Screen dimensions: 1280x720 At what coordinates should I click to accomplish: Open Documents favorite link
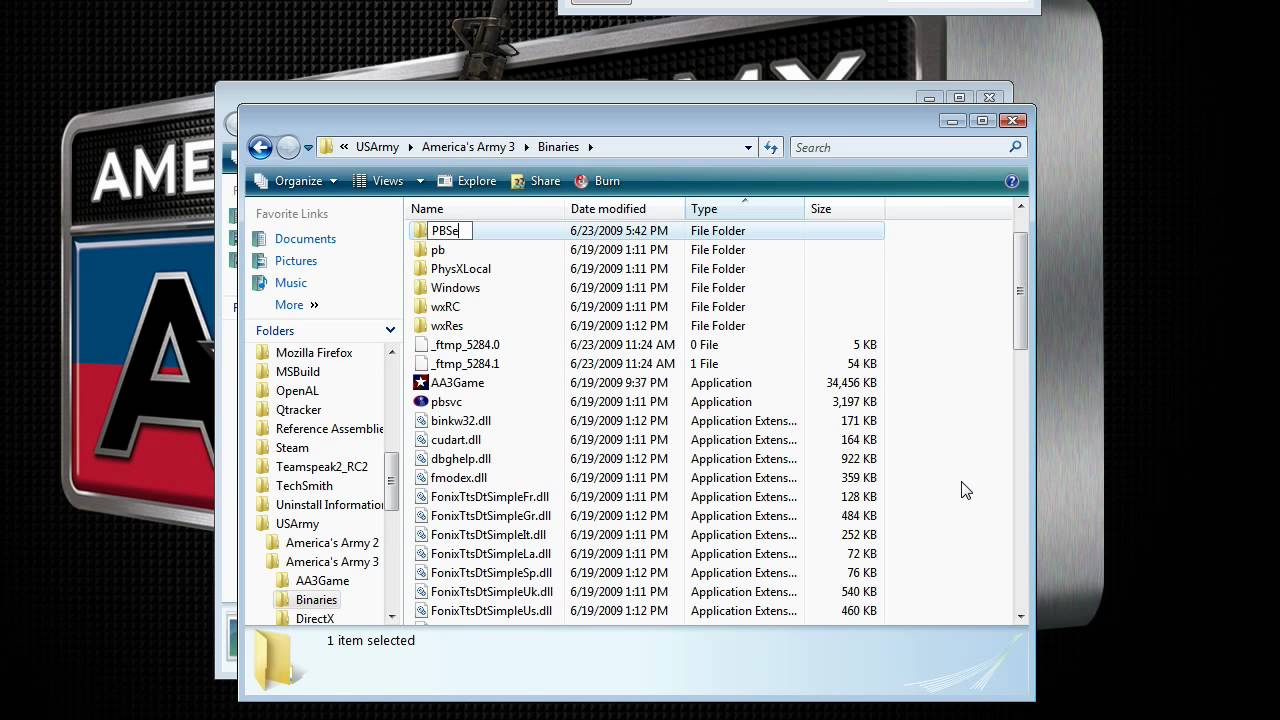coord(305,239)
